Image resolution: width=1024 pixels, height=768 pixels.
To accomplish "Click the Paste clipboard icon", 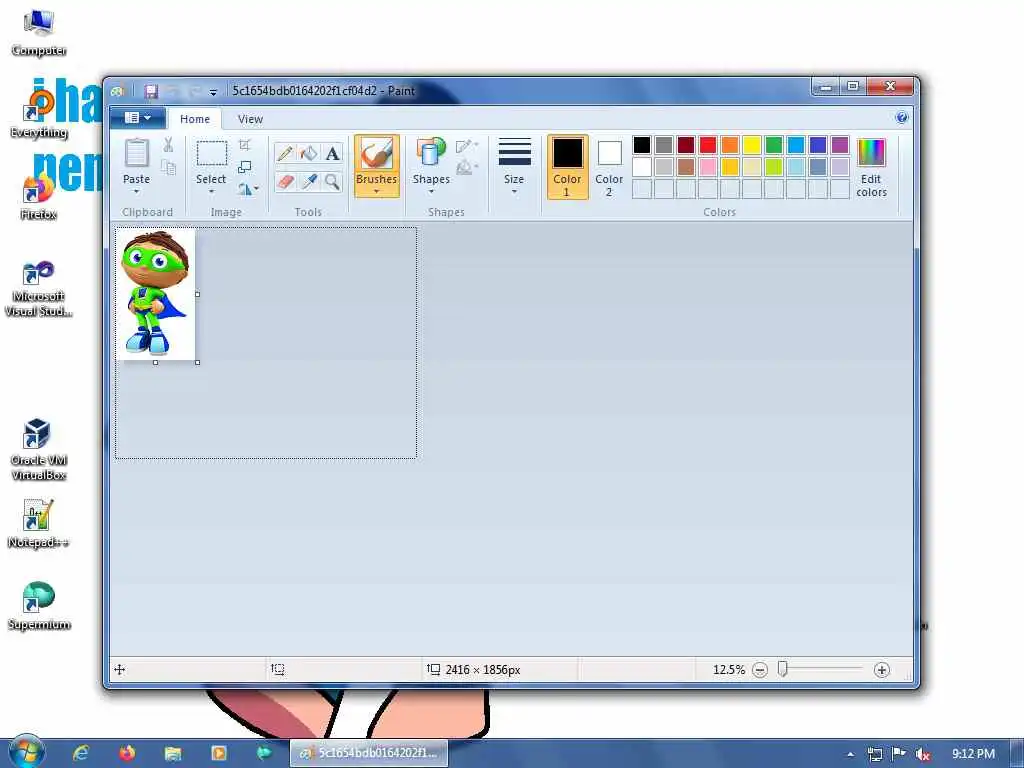I will point(136,153).
